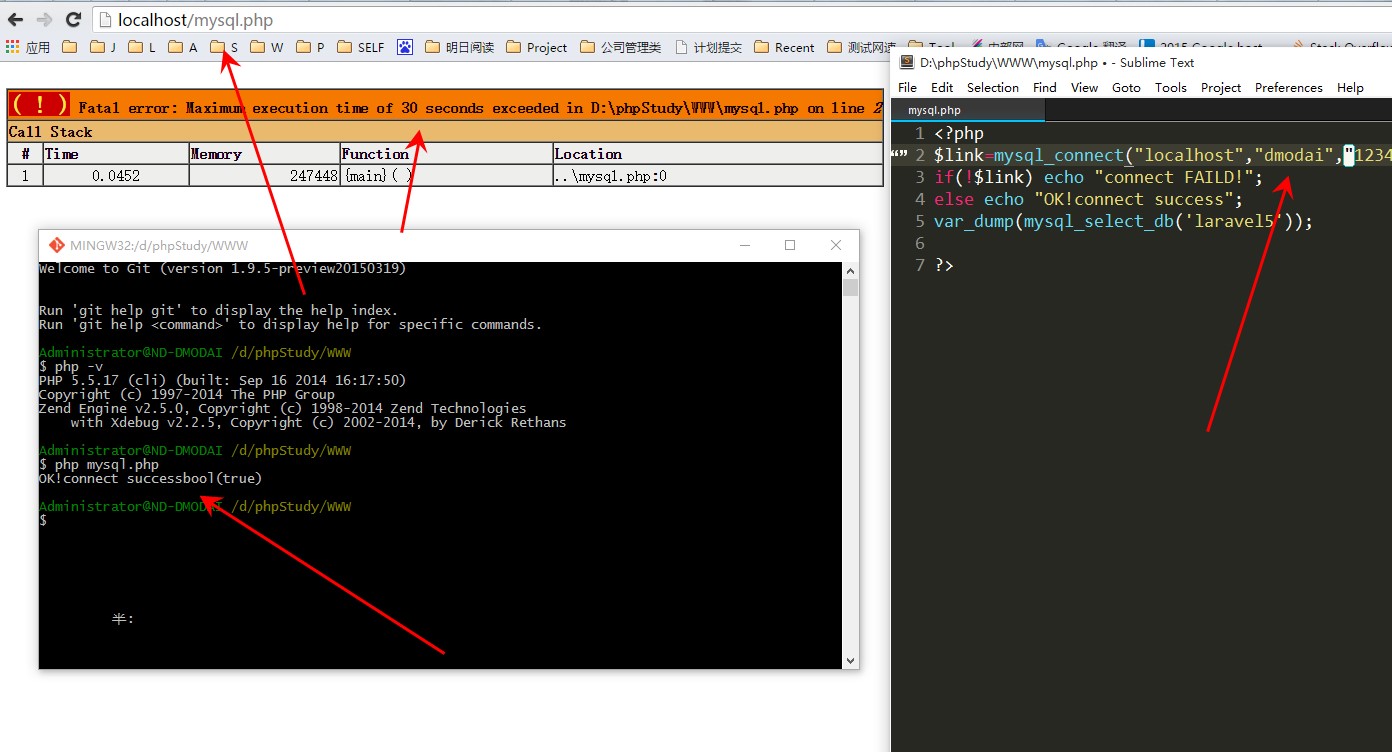Open the Baidu paw bookmark
The height and width of the screenshot is (752, 1392).
tap(405, 47)
